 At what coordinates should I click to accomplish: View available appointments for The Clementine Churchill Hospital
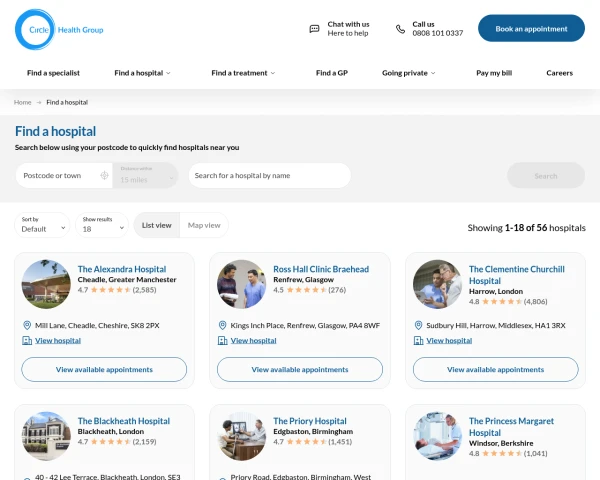(496, 369)
